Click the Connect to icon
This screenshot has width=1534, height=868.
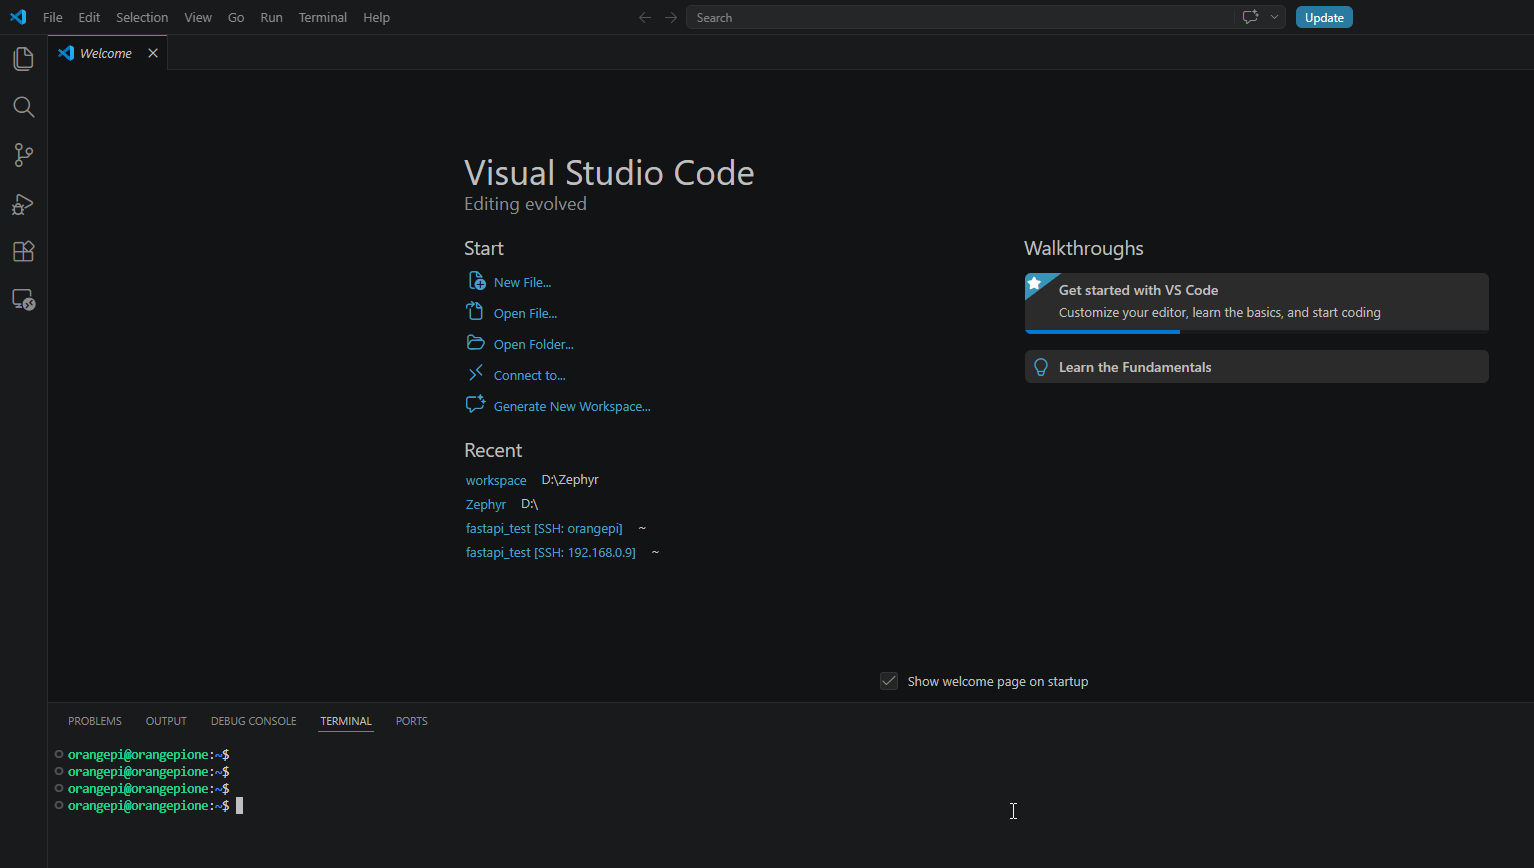(476, 374)
